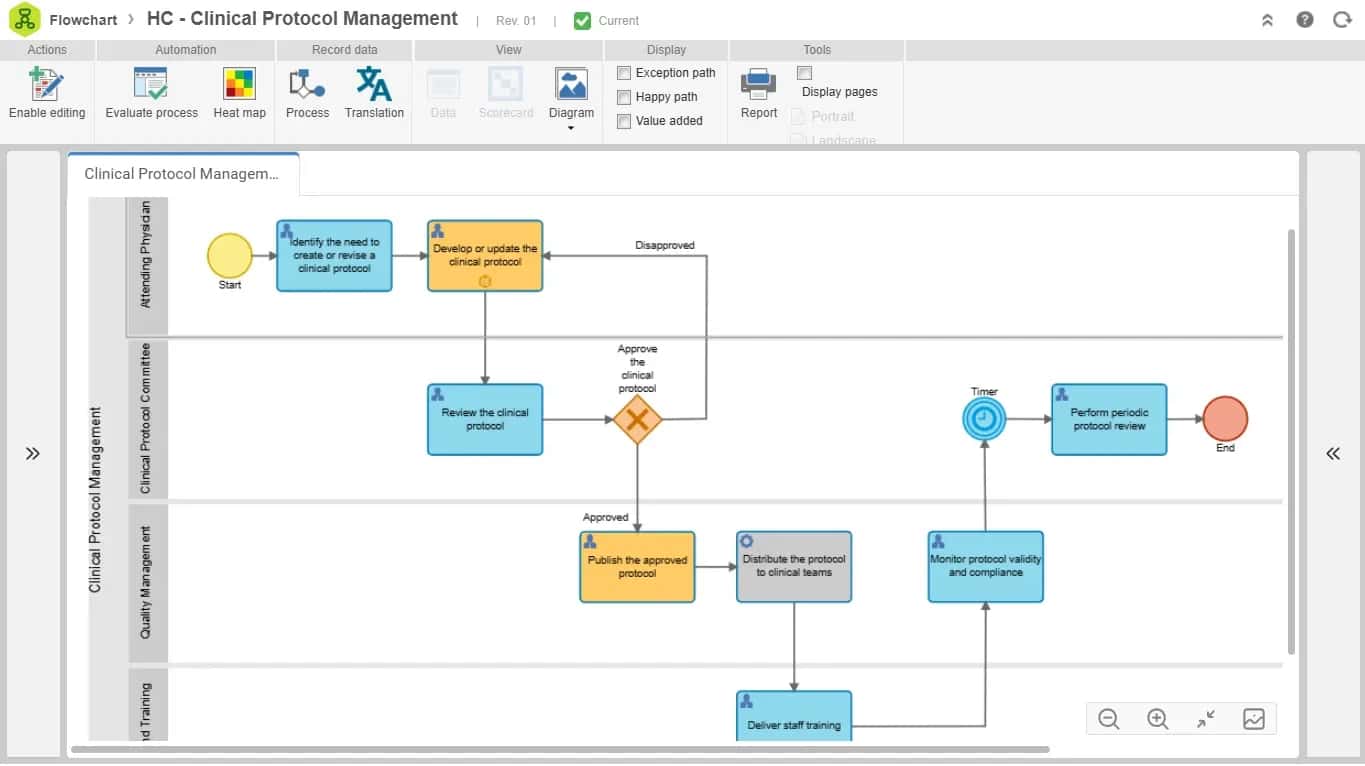Click the Approved flow label
Image resolution: width=1365 pixels, height=766 pixels.
[606, 517]
